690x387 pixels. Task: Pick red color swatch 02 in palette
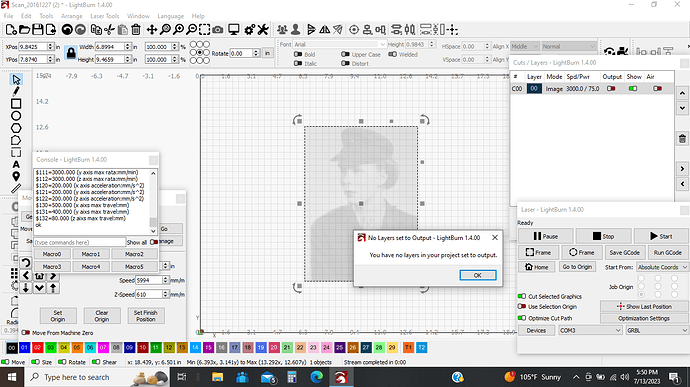[37, 348]
